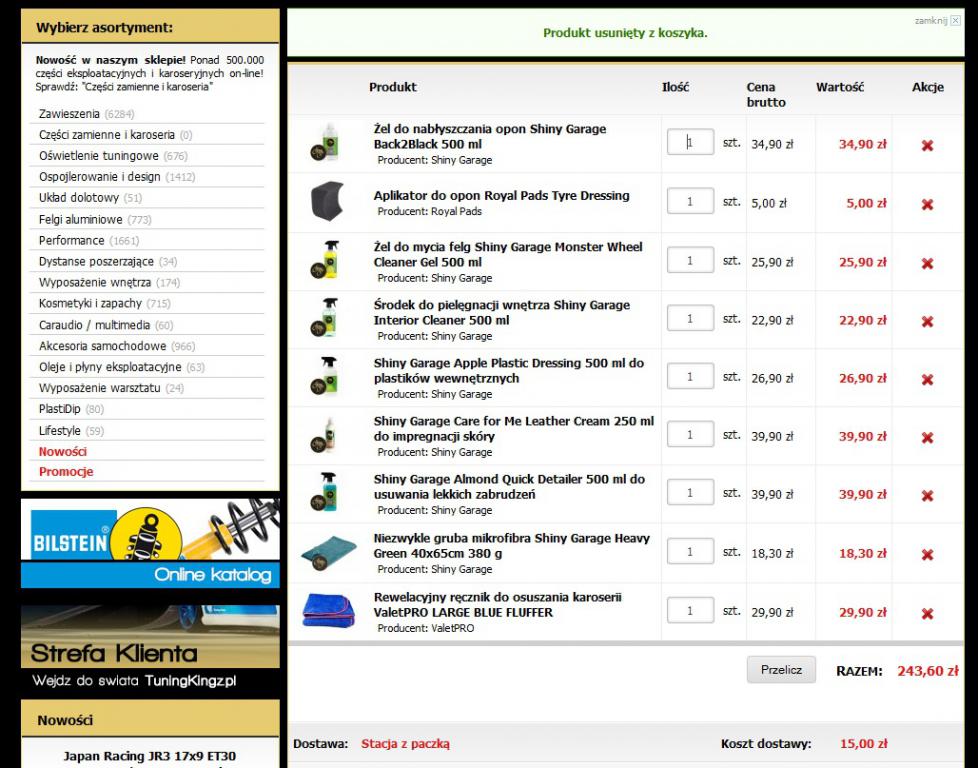This screenshot has width=978, height=768.
Task: Delete Monster Wheel Cleaner Gel from cart
Action: (x=927, y=263)
